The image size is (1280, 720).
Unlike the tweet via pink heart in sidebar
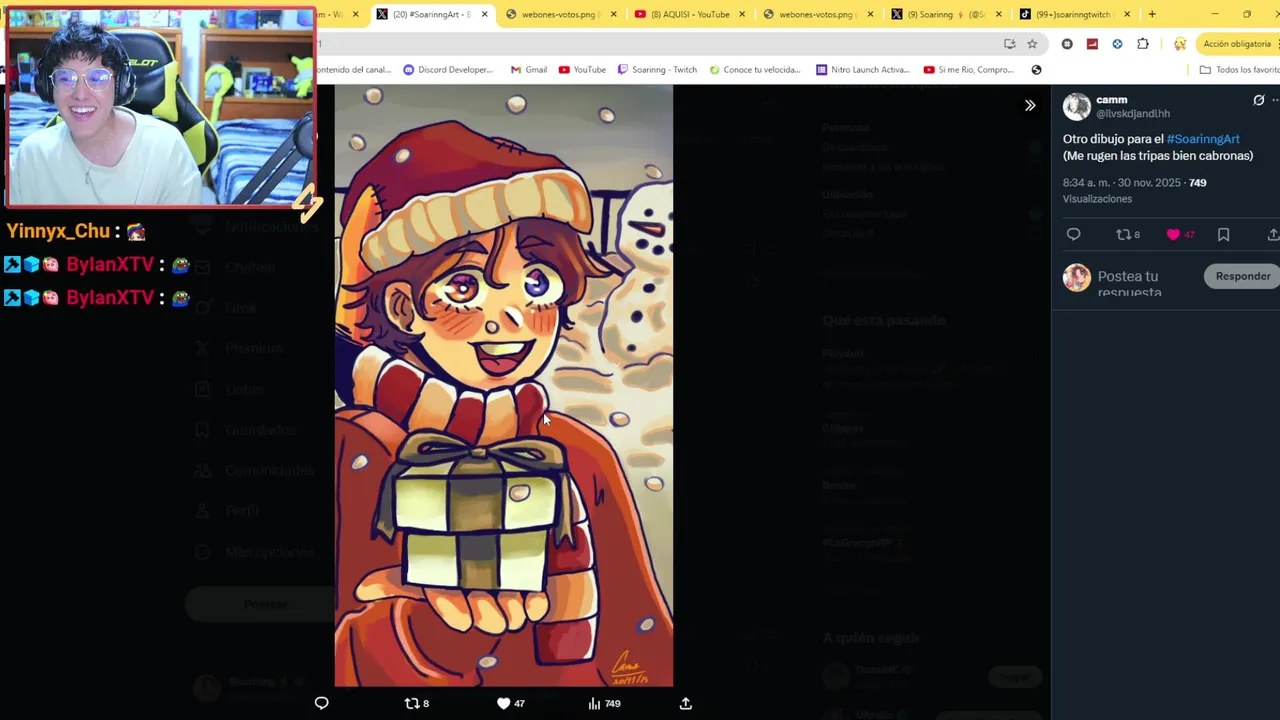click(1173, 234)
